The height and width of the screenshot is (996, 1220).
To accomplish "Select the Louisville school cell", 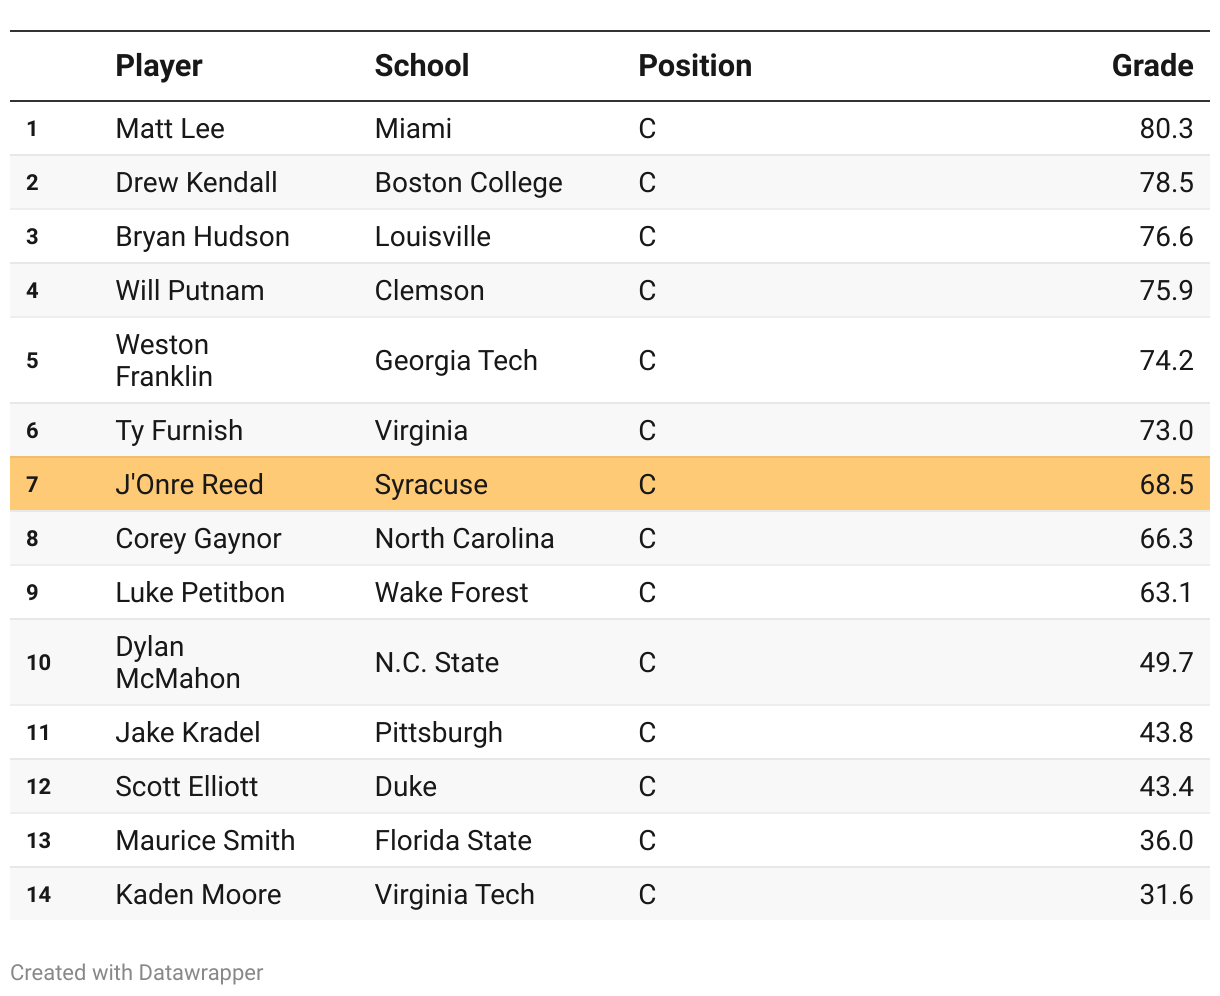I will (x=432, y=237).
